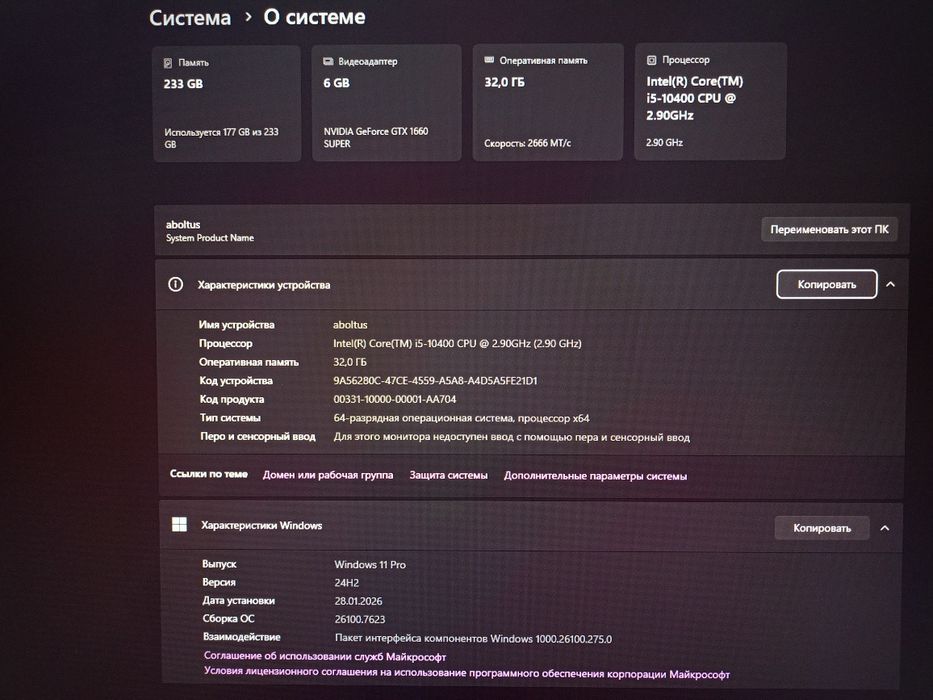
Task: Collapse the Характеристики устройства section chevron
Action: click(890, 285)
